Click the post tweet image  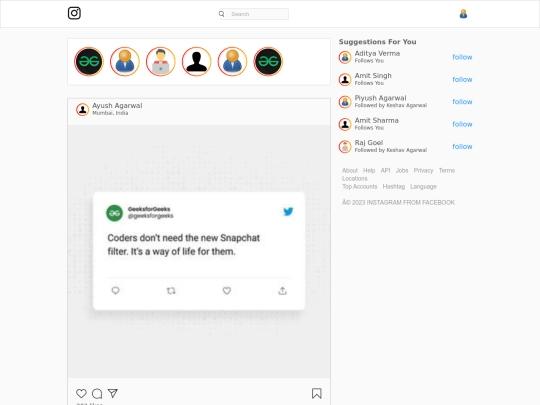click(199, 251)
